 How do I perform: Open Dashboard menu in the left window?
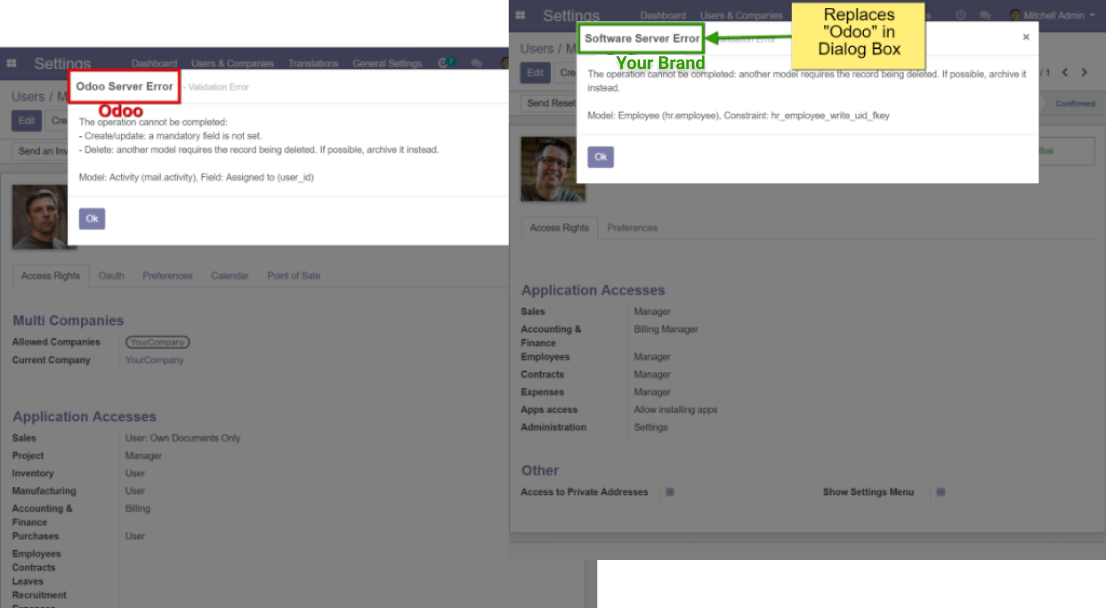pos(154,63)
